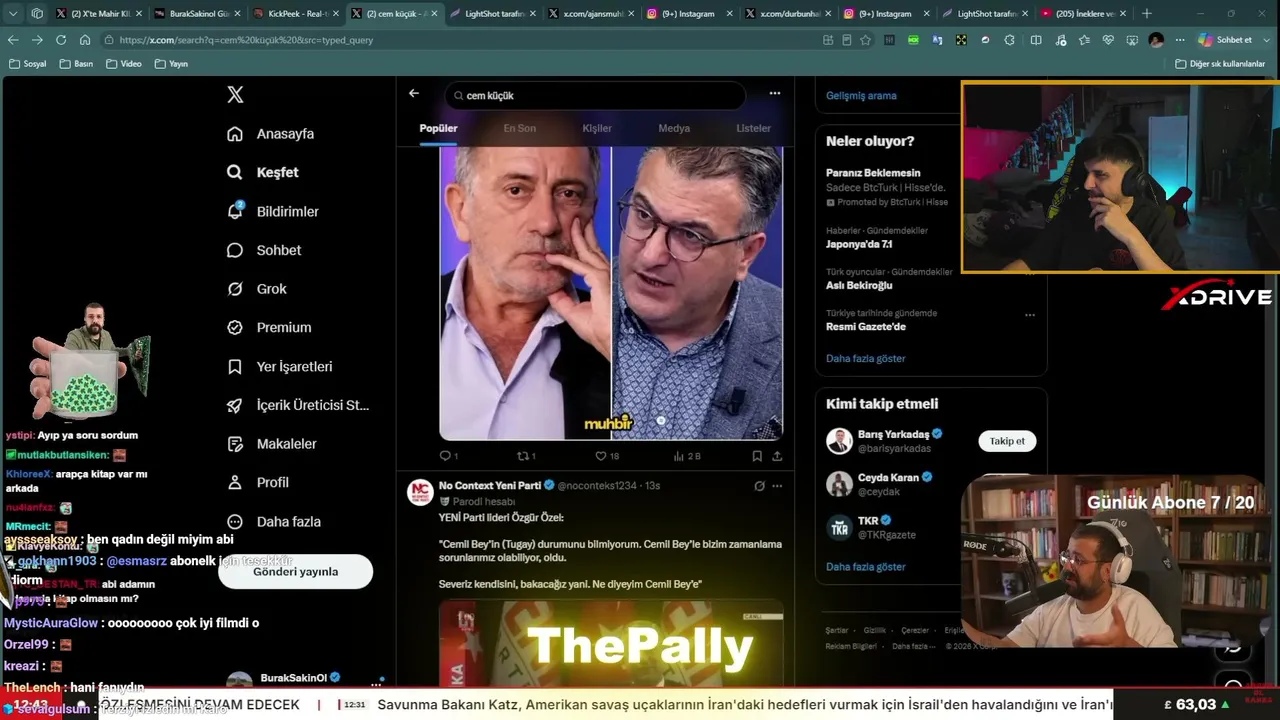
Task: Show more under Kimi takip etmeli
Action: point(866,567)
